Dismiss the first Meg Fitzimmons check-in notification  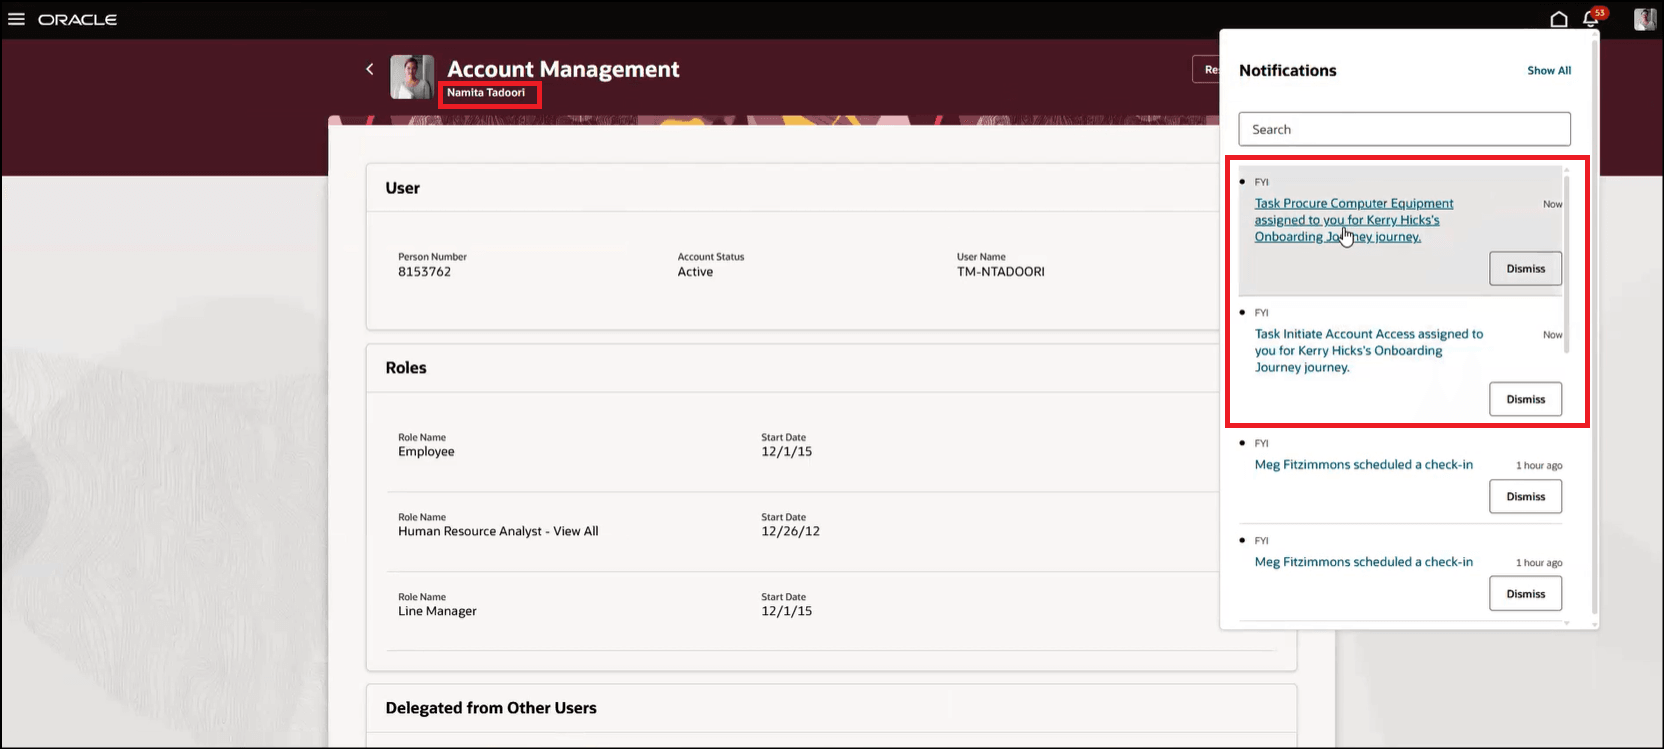point(1525,497)
